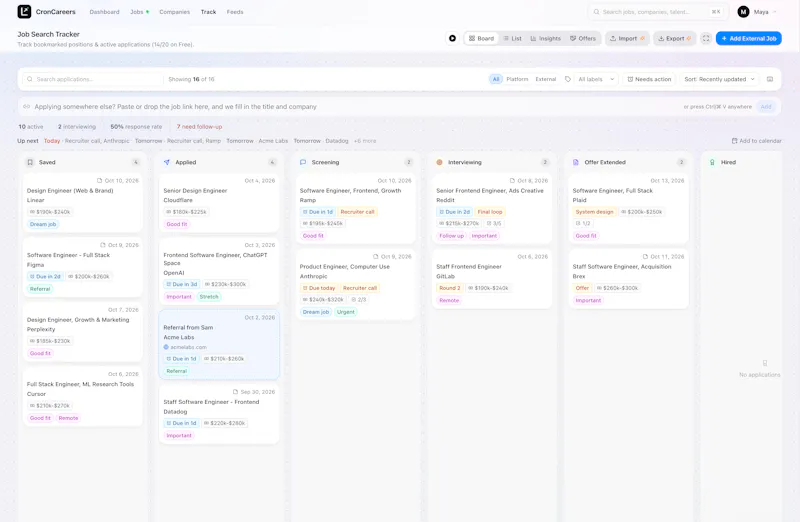This screenshot has width=800, height=522.
Task: Open the All labels dropdown
Action: [596, 79]
